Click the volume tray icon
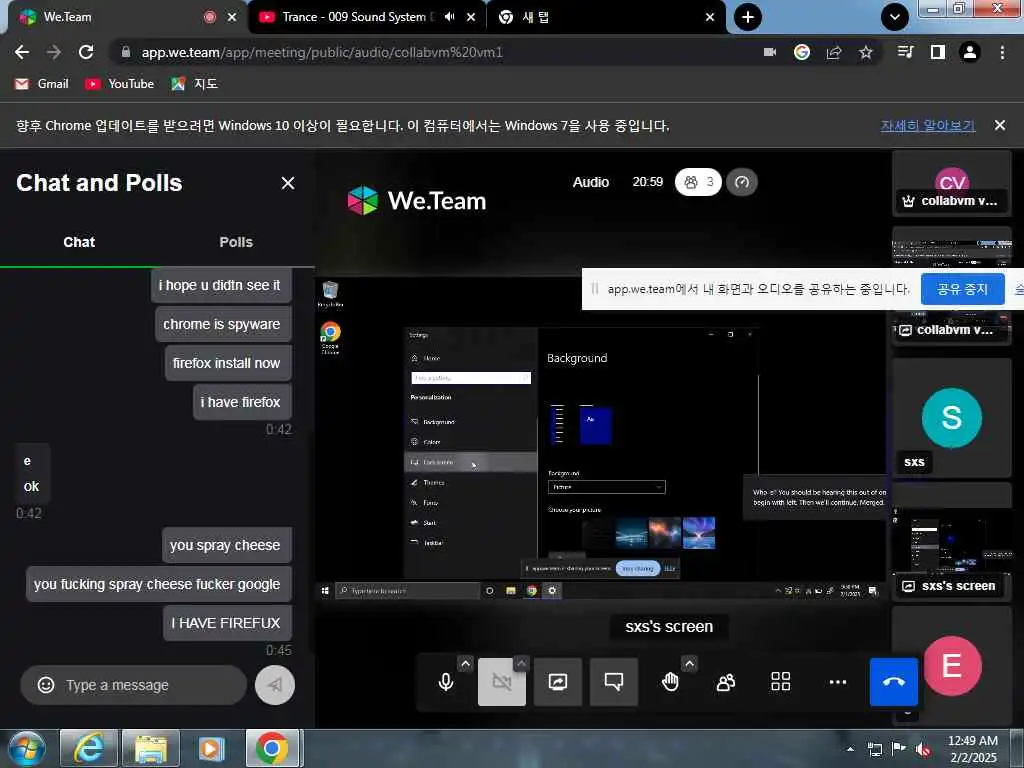 pos(922,749)
